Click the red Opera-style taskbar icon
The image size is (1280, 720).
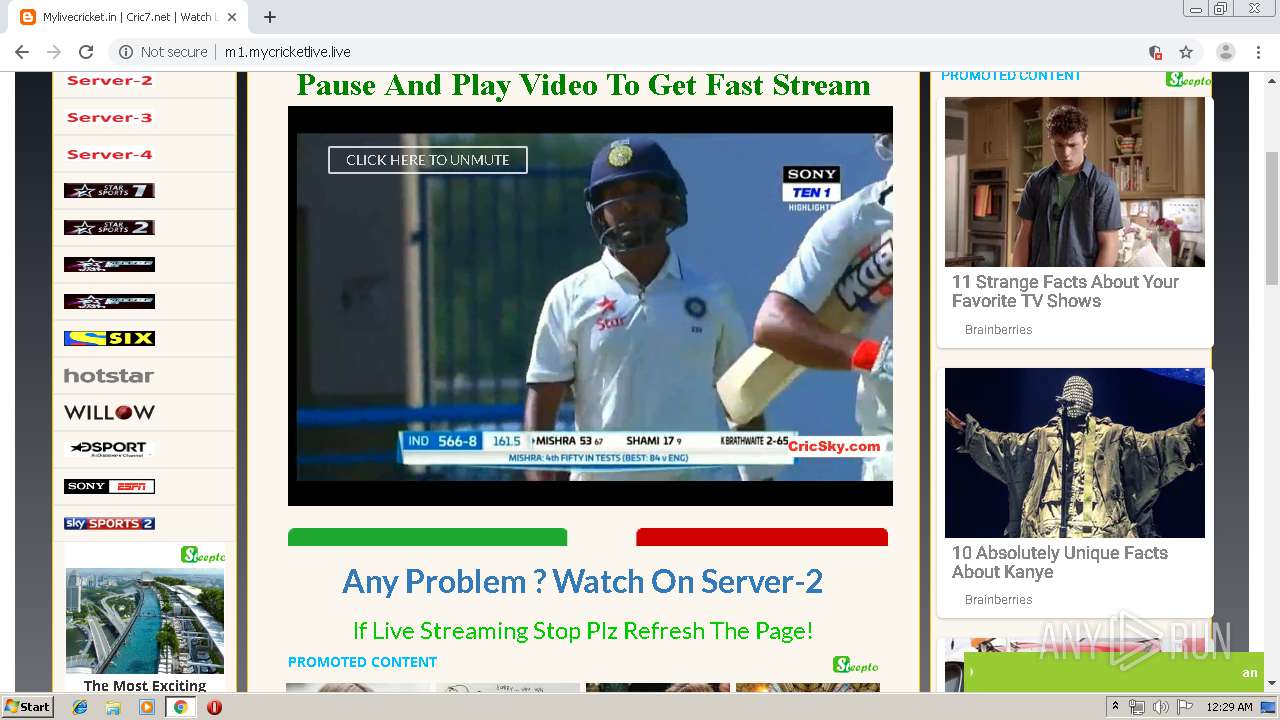pos(214,707)
